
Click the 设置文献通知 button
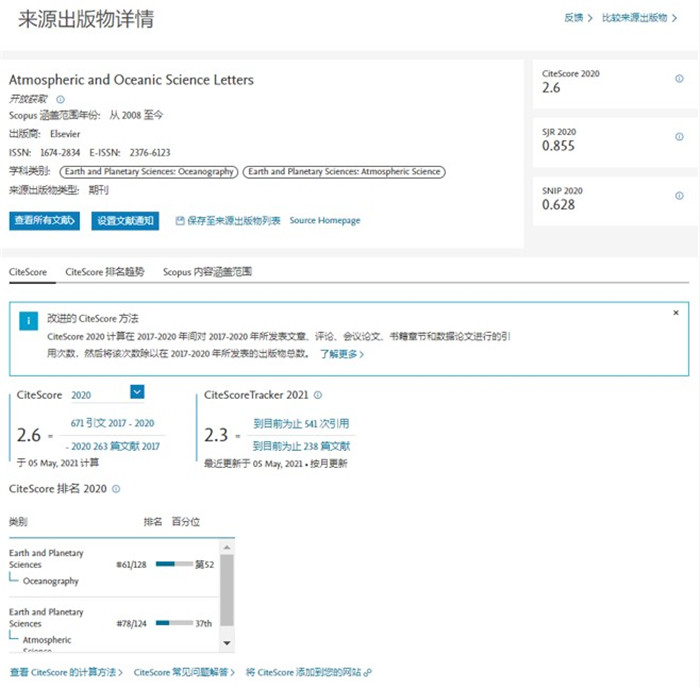124,221
